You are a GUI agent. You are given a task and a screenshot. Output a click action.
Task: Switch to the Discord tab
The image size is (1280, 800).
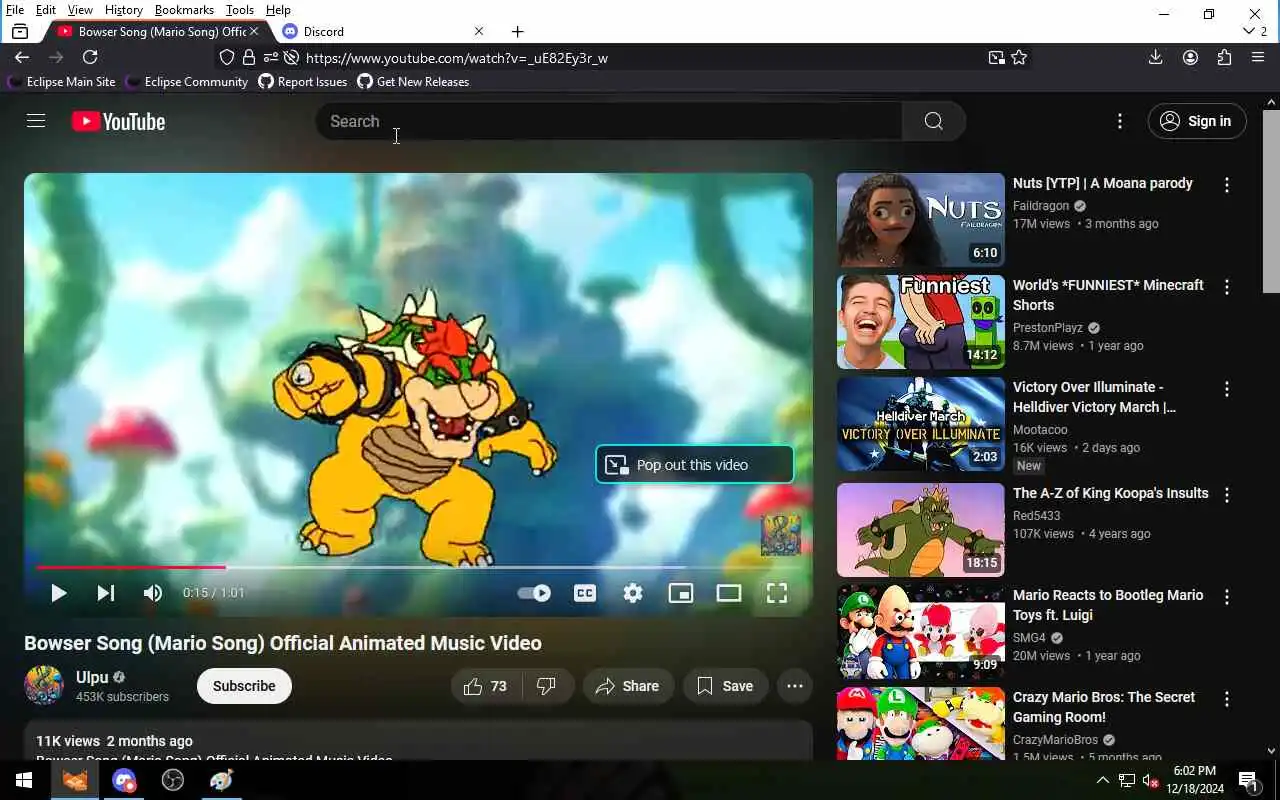[x=380, y=32]
